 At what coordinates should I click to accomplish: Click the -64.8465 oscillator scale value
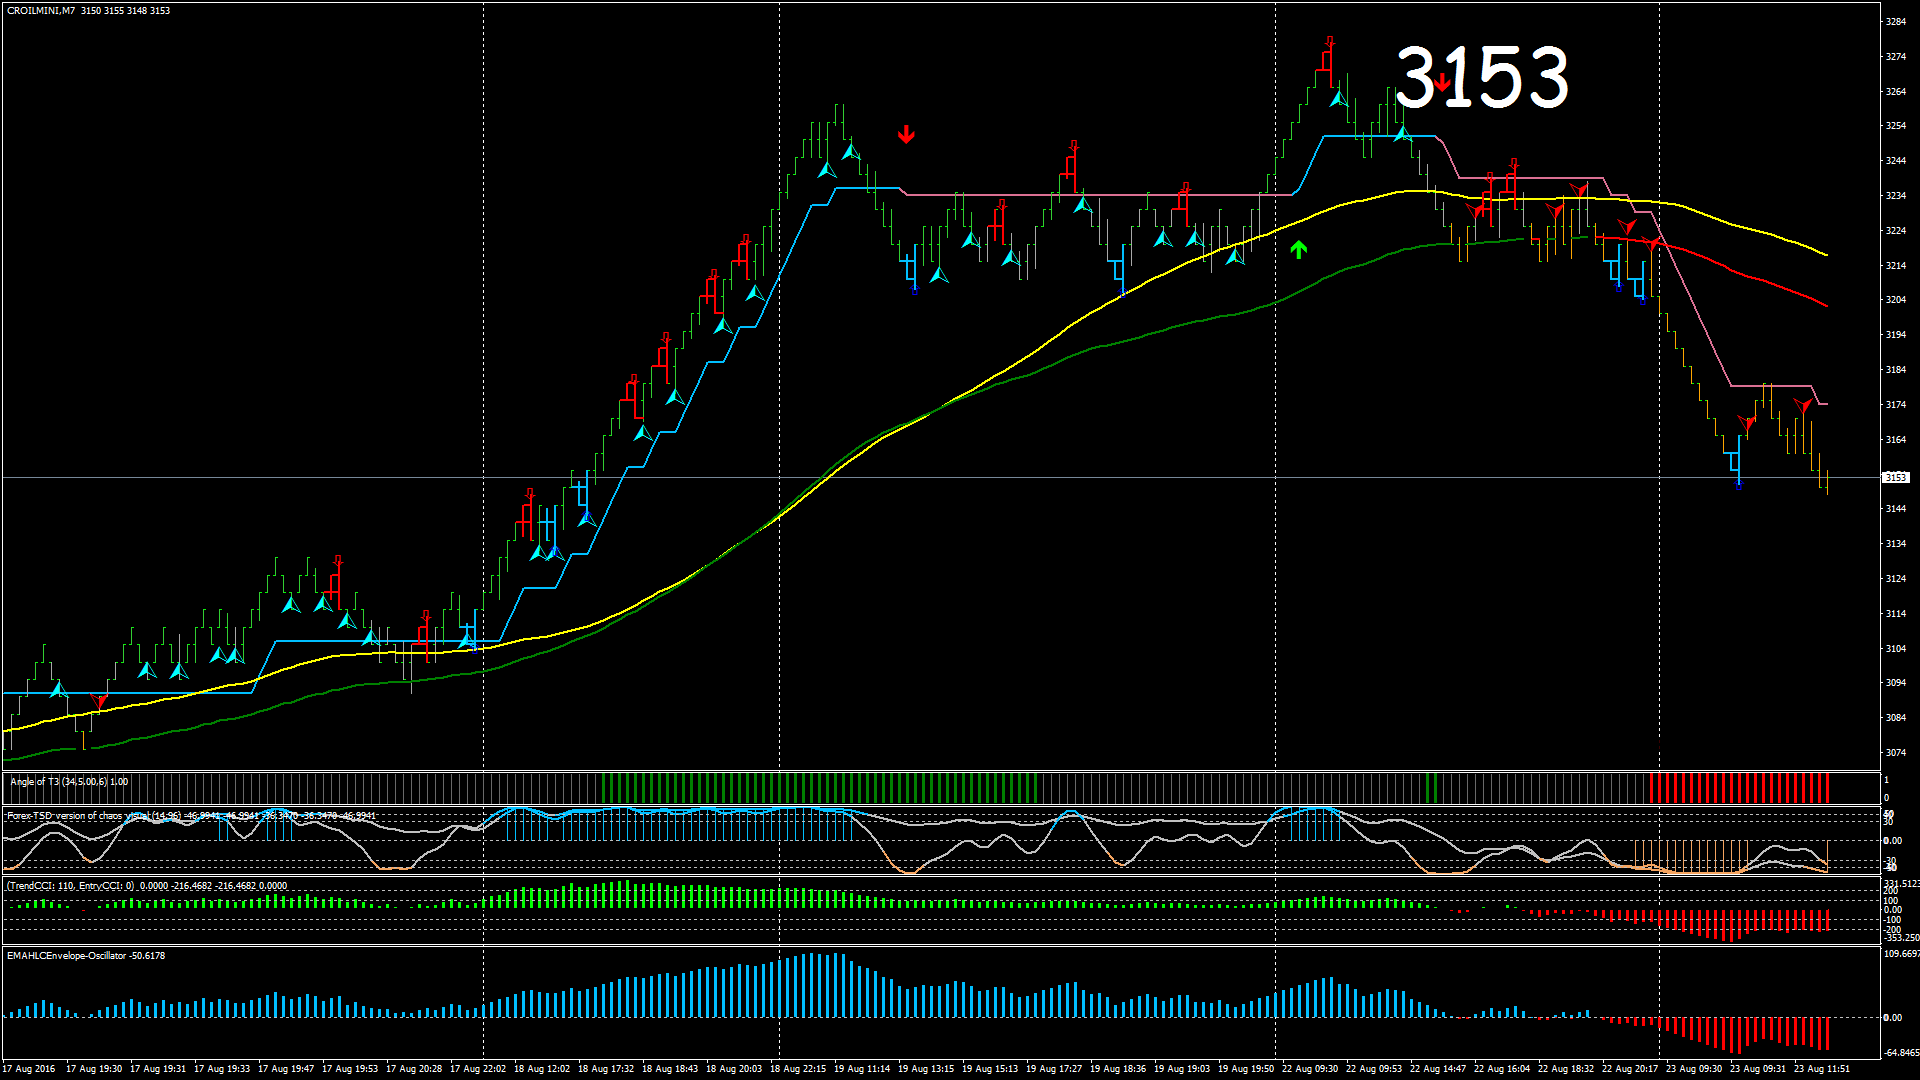pyautogui.click(x=1901, y=1053)
